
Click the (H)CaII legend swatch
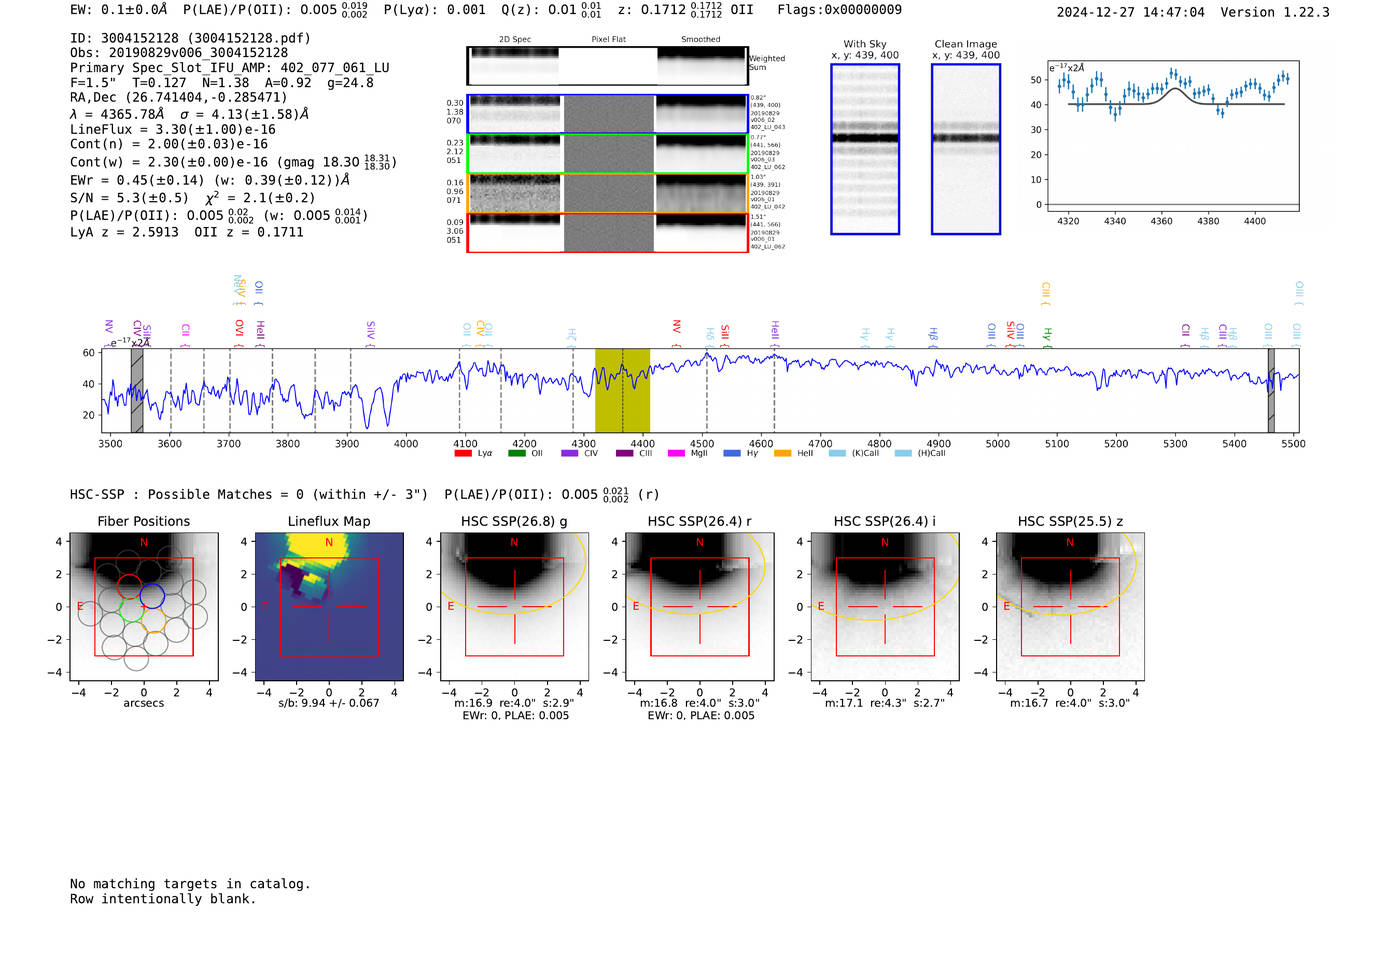click(x=904, y=453)
